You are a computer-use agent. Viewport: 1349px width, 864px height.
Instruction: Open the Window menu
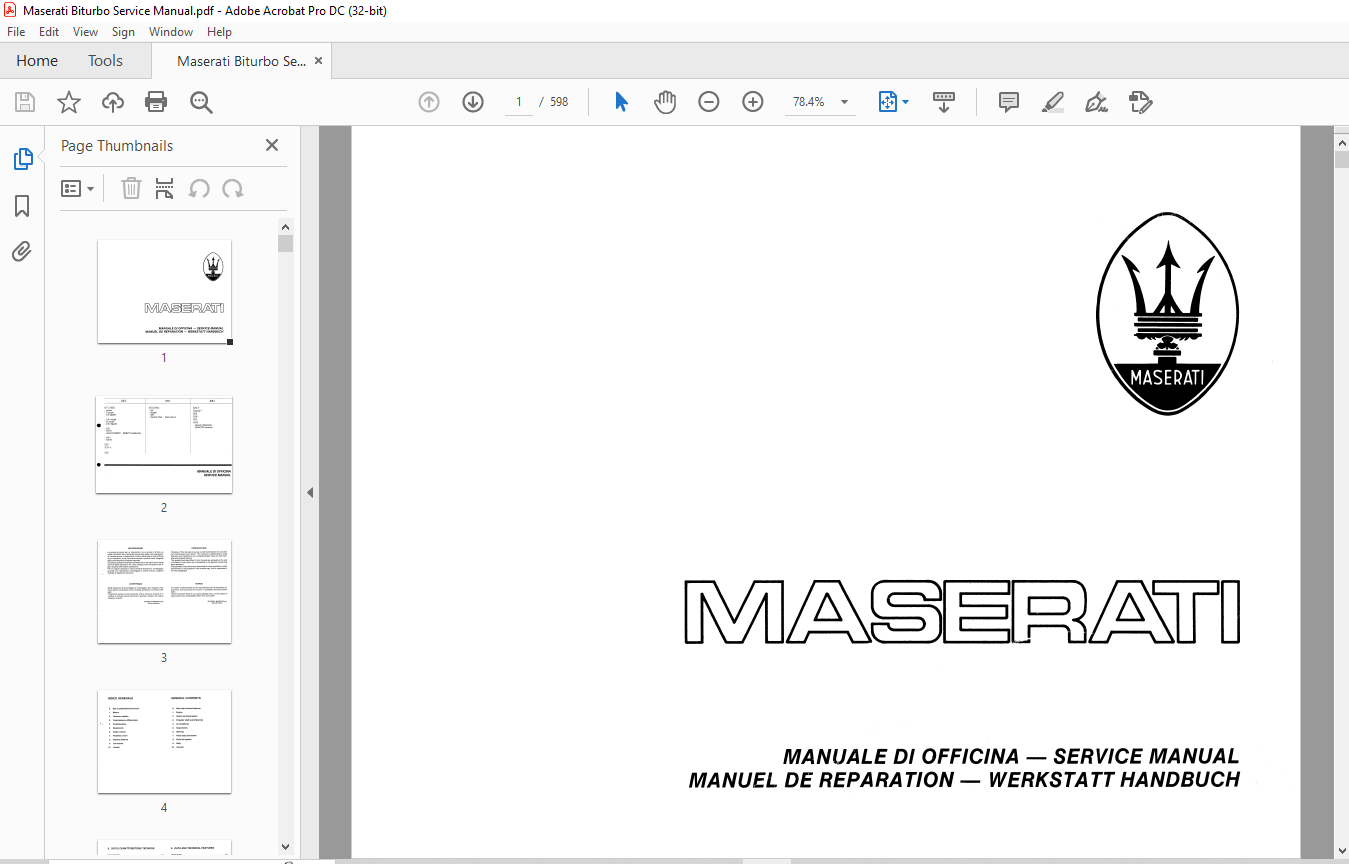[171, 32]
